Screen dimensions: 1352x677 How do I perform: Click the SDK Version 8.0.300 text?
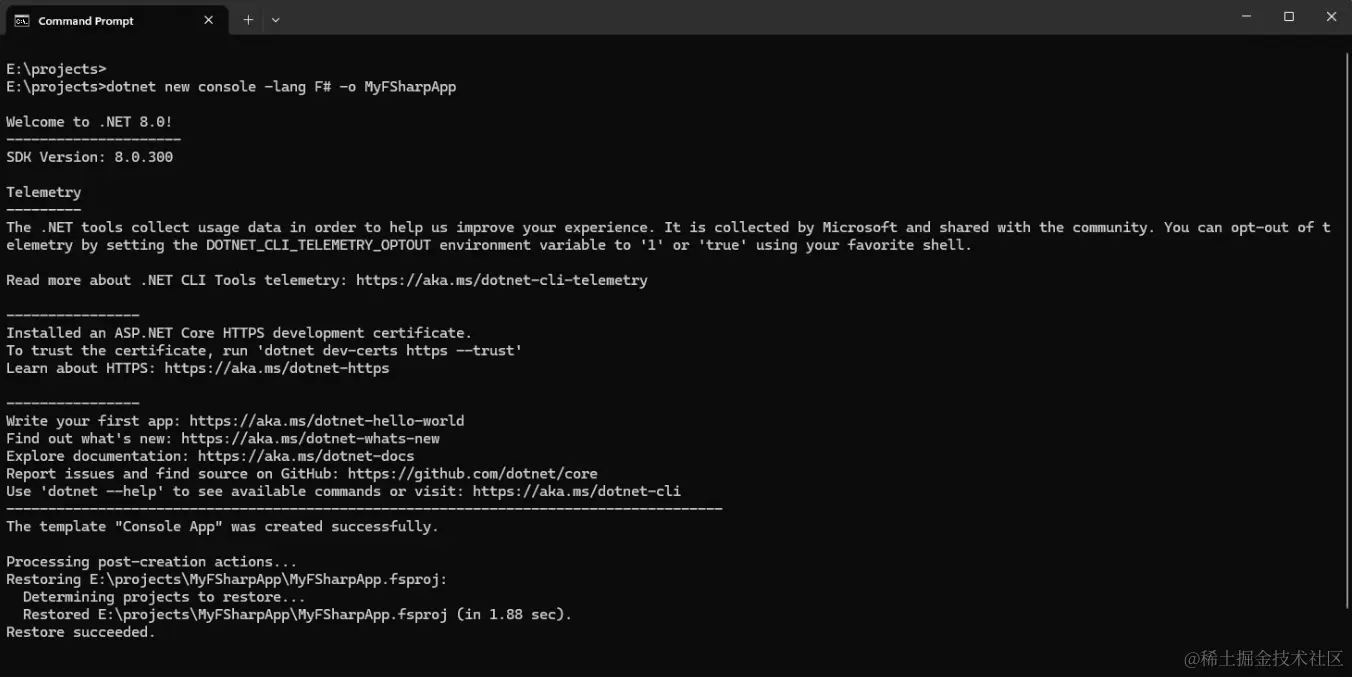90,157
